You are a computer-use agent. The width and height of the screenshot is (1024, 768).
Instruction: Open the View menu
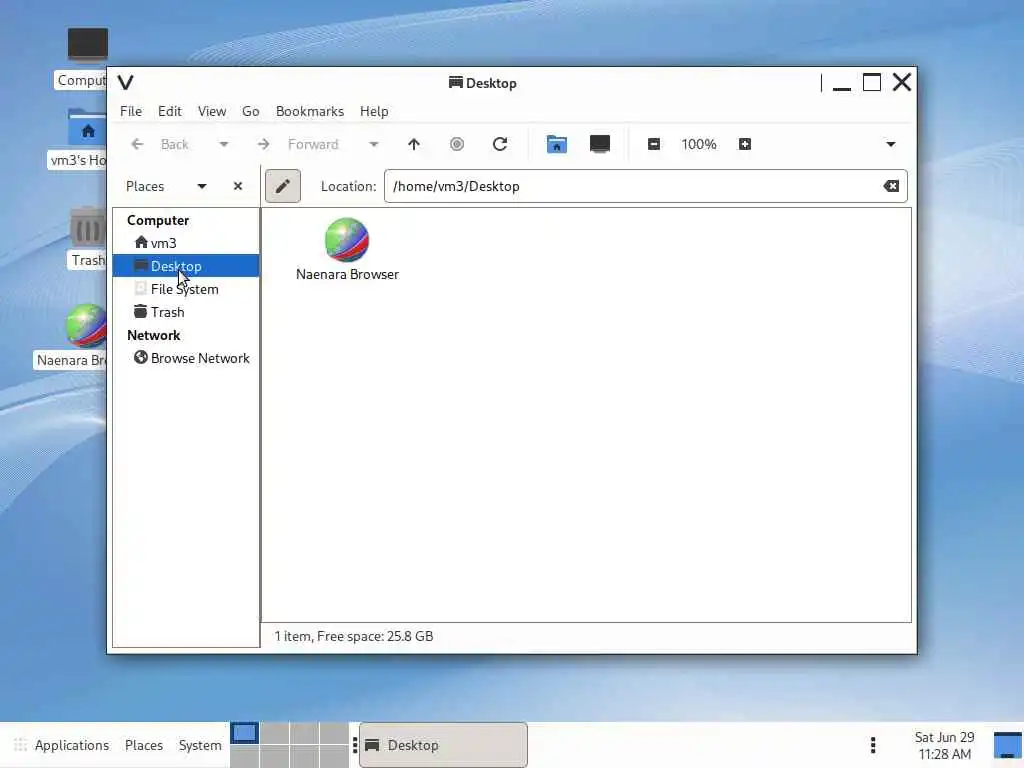coord(212,111)
